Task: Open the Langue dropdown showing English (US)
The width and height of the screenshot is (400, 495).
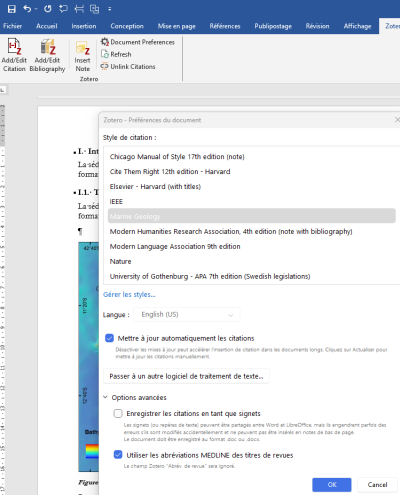Action: 187,314
